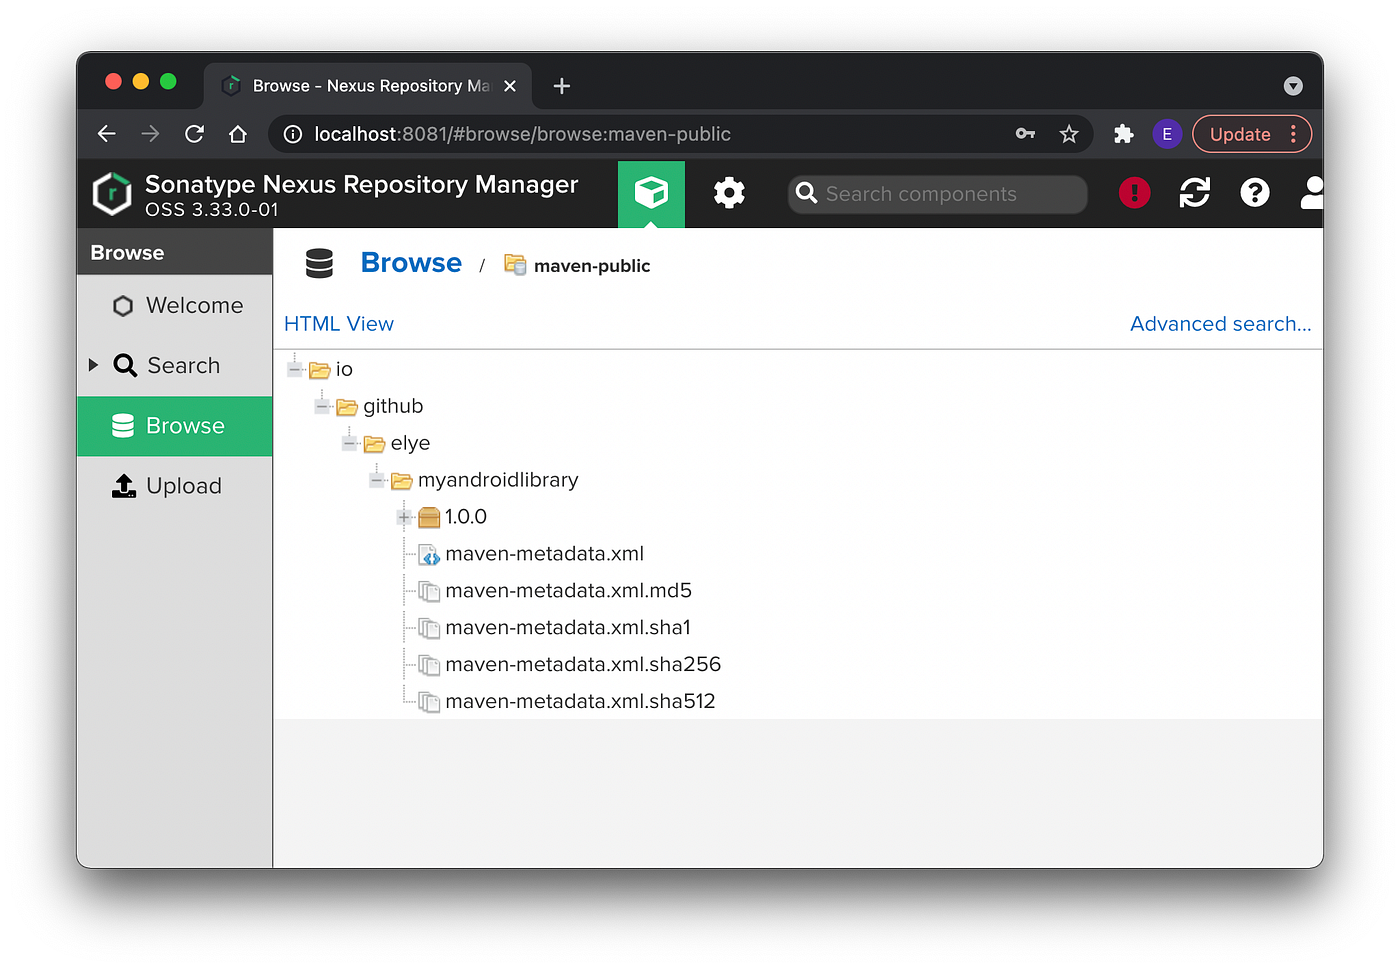Click the green Browse cube icon
1400x969 pixels.
[651, 193]
